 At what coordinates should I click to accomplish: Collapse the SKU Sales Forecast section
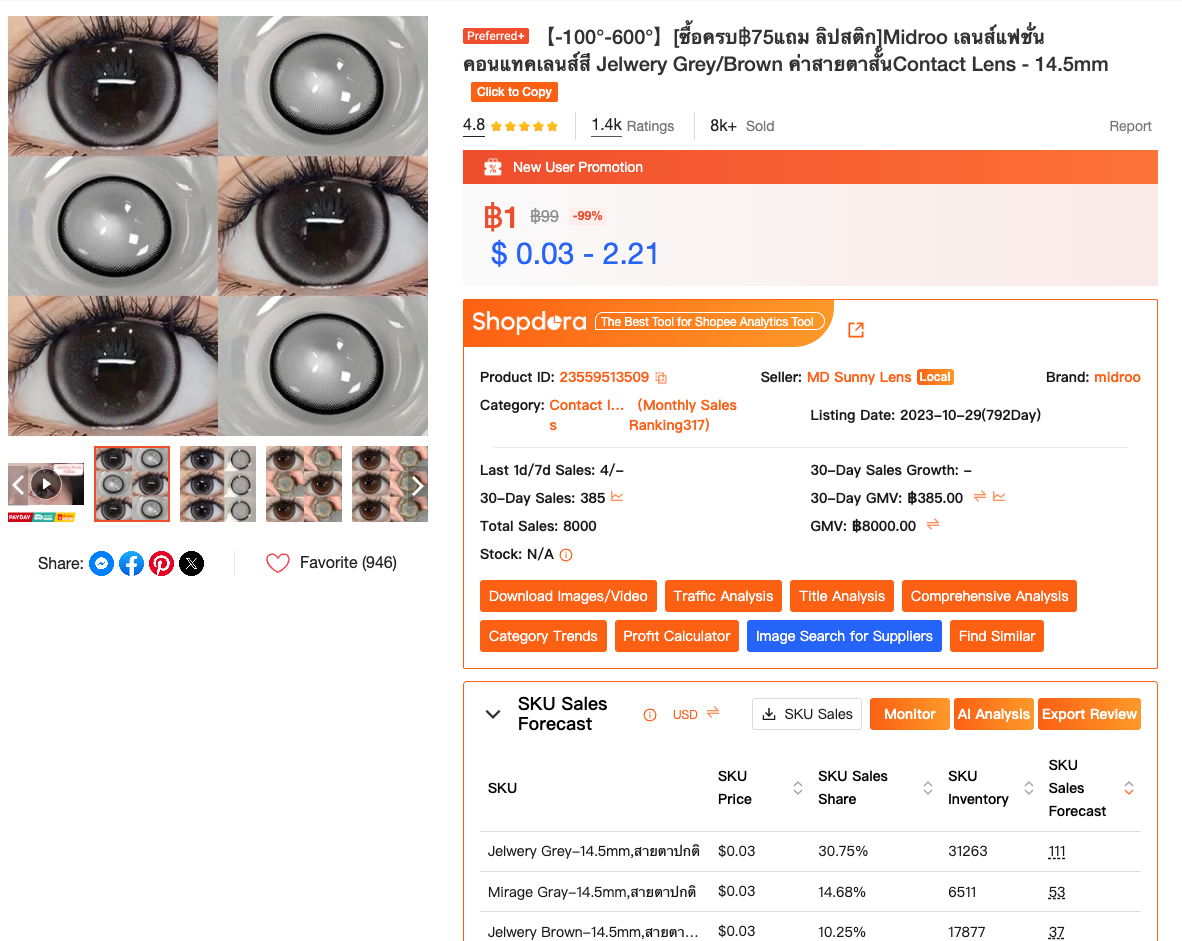point(493,714)
